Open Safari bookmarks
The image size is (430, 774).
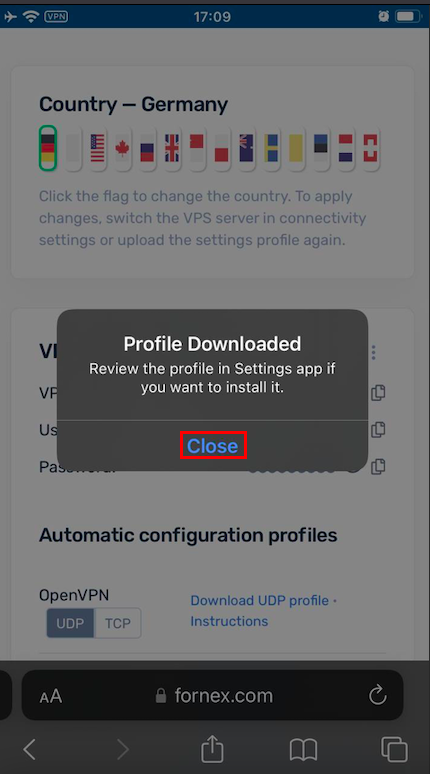pyautogui.click(x=303, y=750)
